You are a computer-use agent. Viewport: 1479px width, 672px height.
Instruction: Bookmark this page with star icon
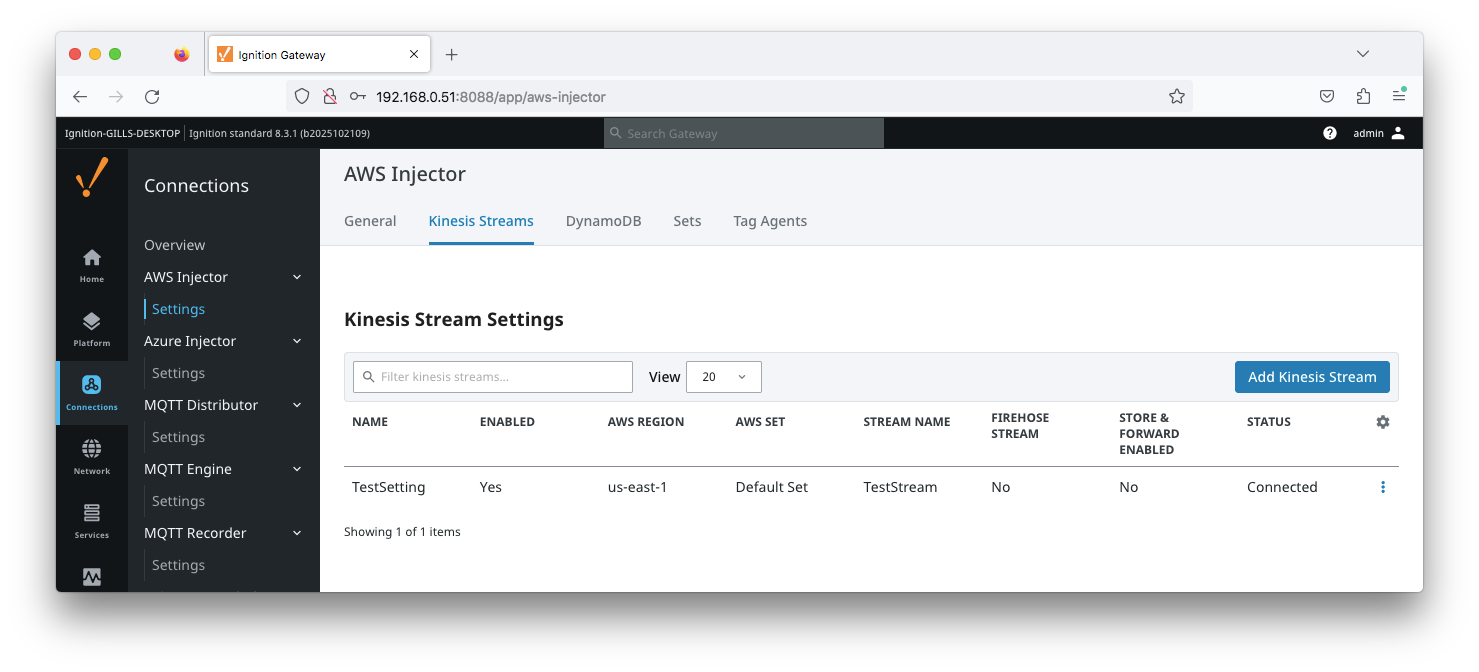point(1176,97)
